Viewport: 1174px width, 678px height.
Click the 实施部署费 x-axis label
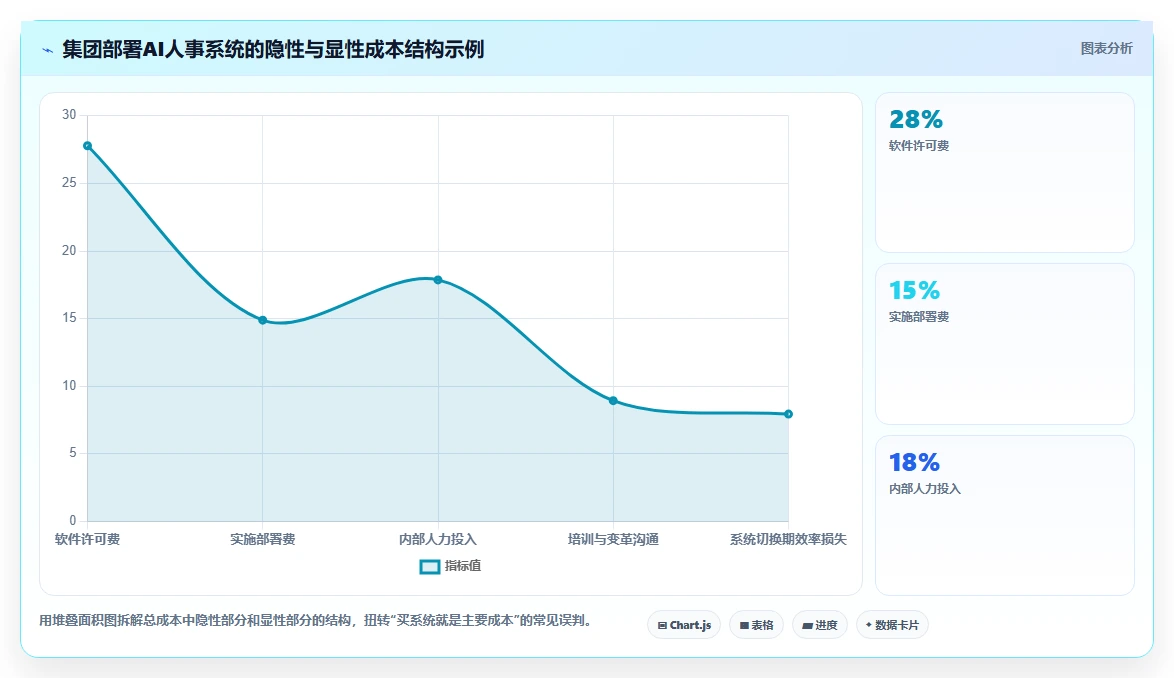263,540
